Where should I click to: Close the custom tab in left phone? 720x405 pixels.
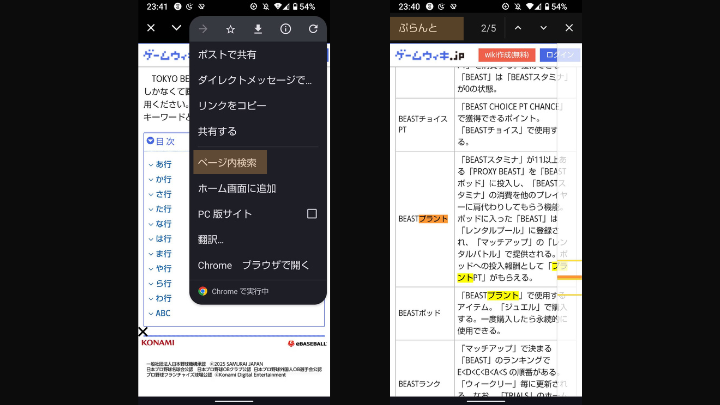(151, 28)
